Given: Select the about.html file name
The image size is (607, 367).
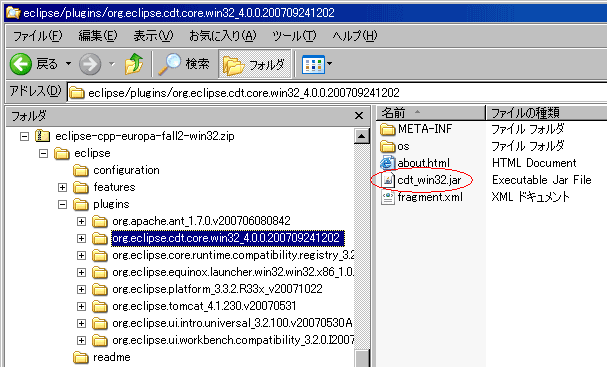Looking at the screenshot, I should click(424, 163).
